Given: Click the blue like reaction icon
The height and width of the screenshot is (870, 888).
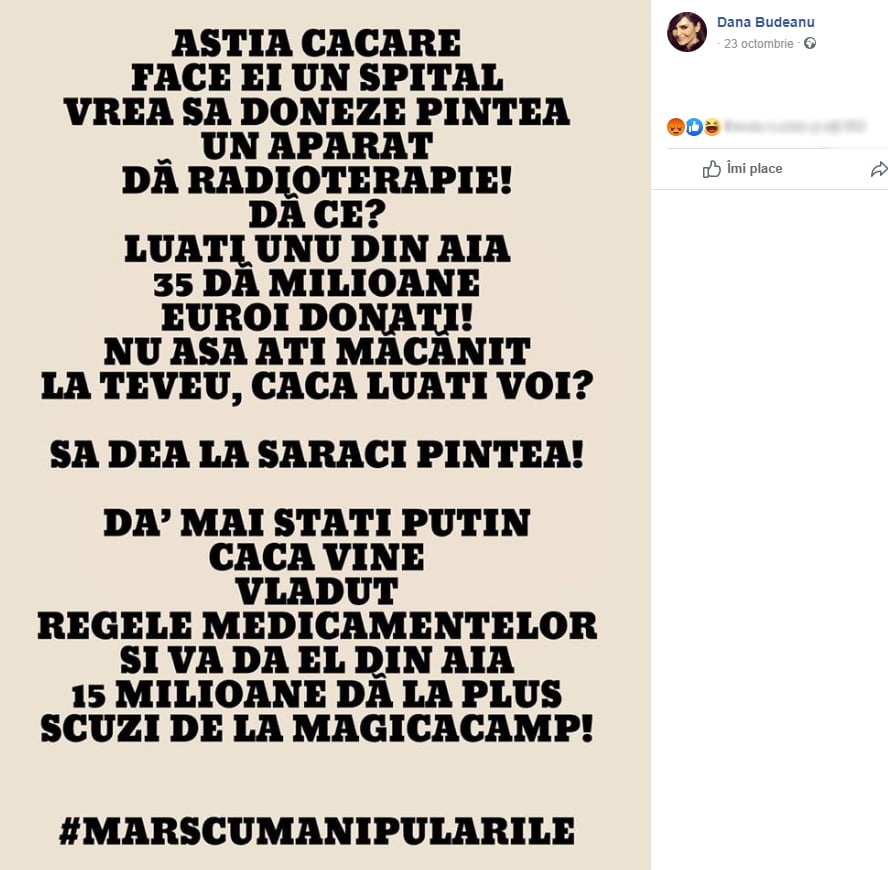Looking at the screenshot, I should click(x=694, y=127).
